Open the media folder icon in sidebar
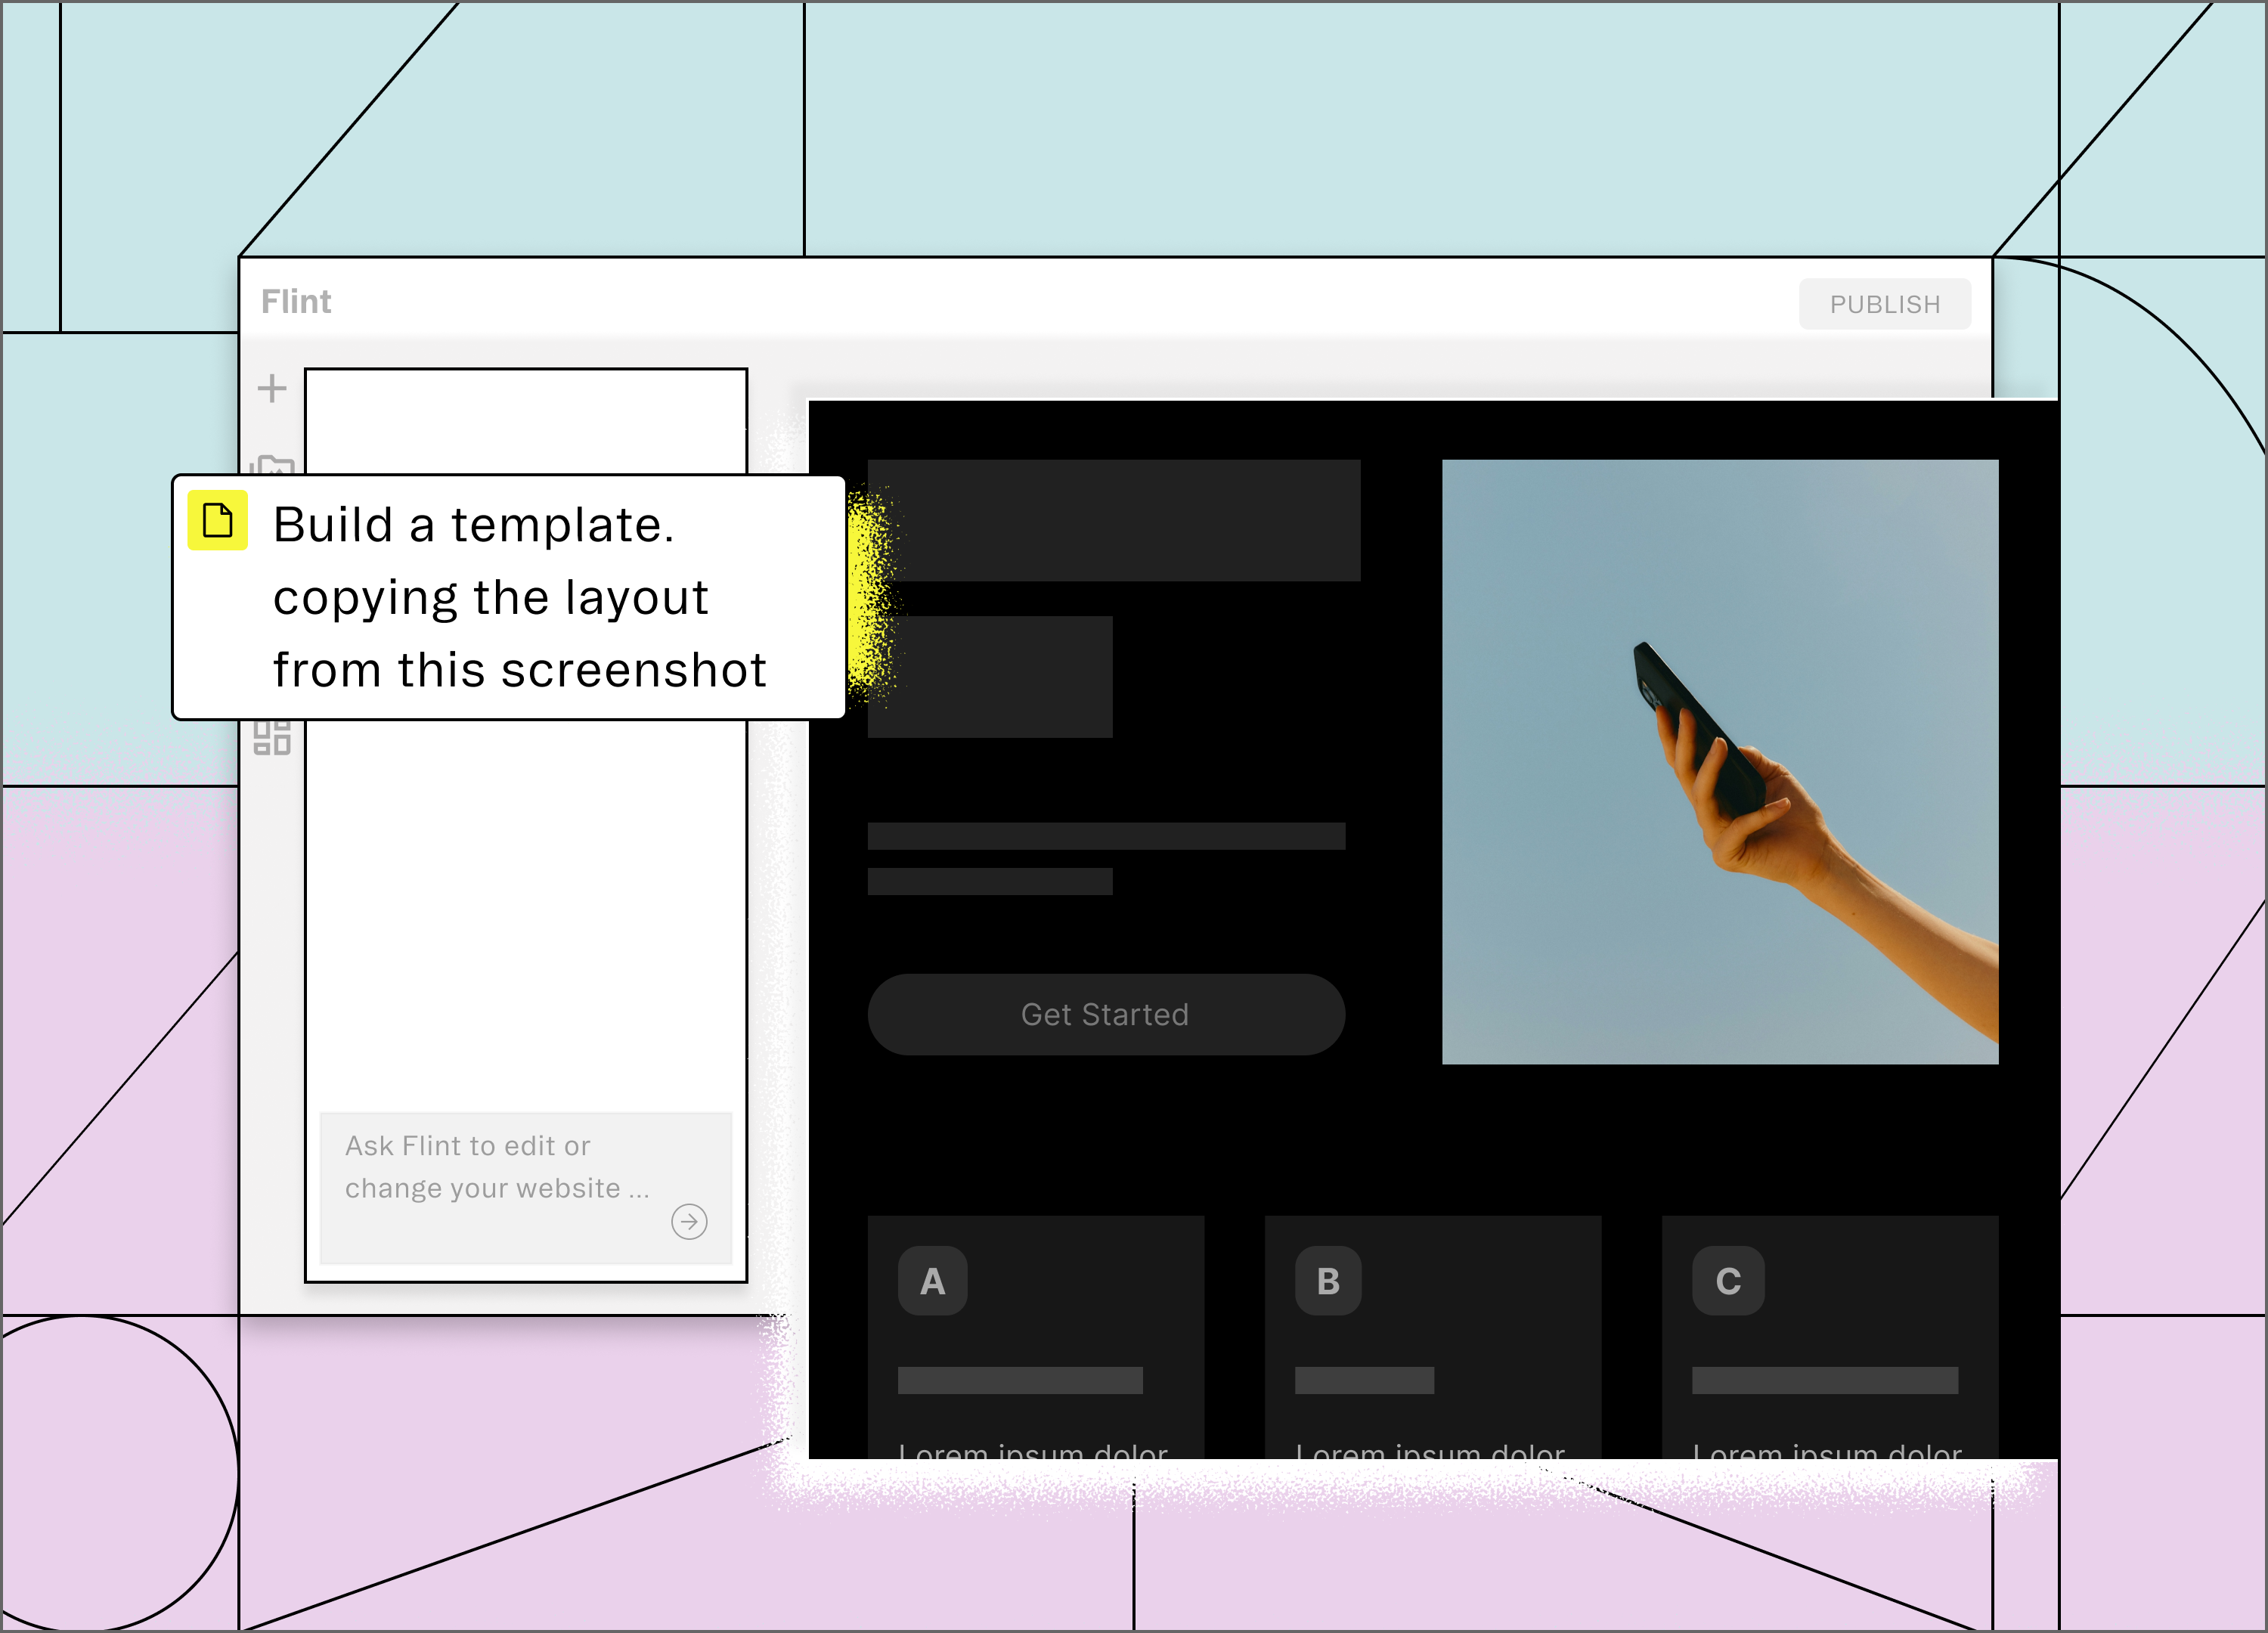 [272, 464]
